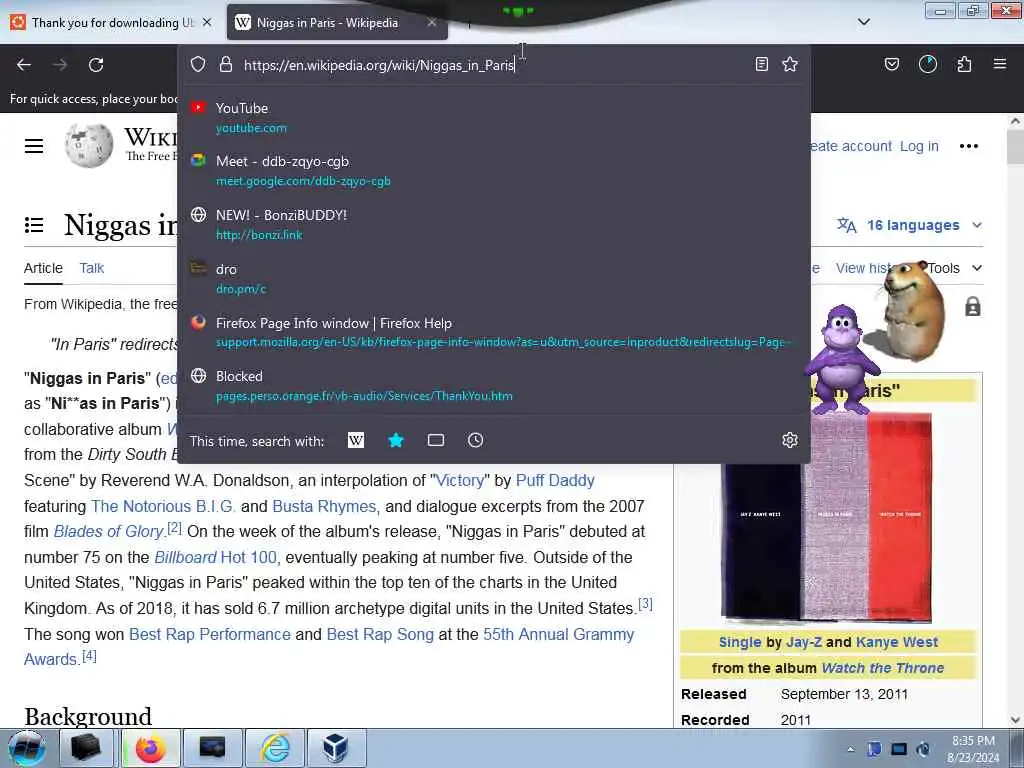Select the Meet ddb-zqyo-cgb suggestion
The width and height of the screenshot is (1024, 768).
pyautogui.click(x=494, y=171)
